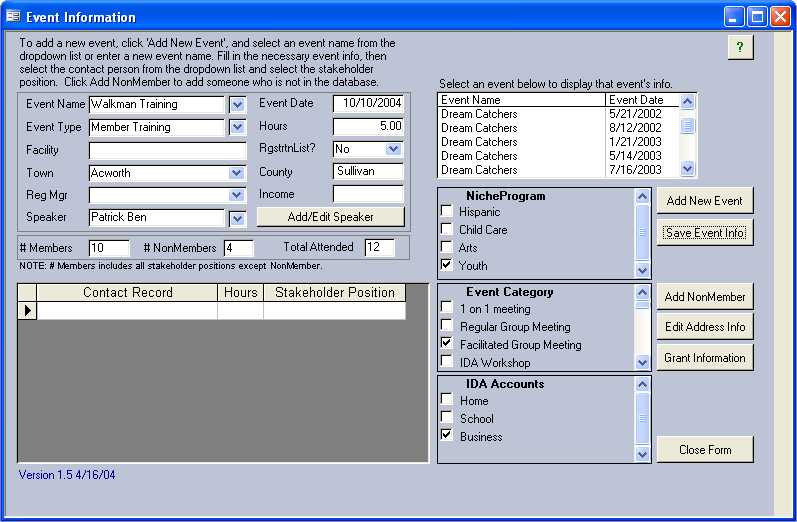
Task: Uncheck the Facilitated Group Meeting checkbox
Action: [x=446, y=345]
